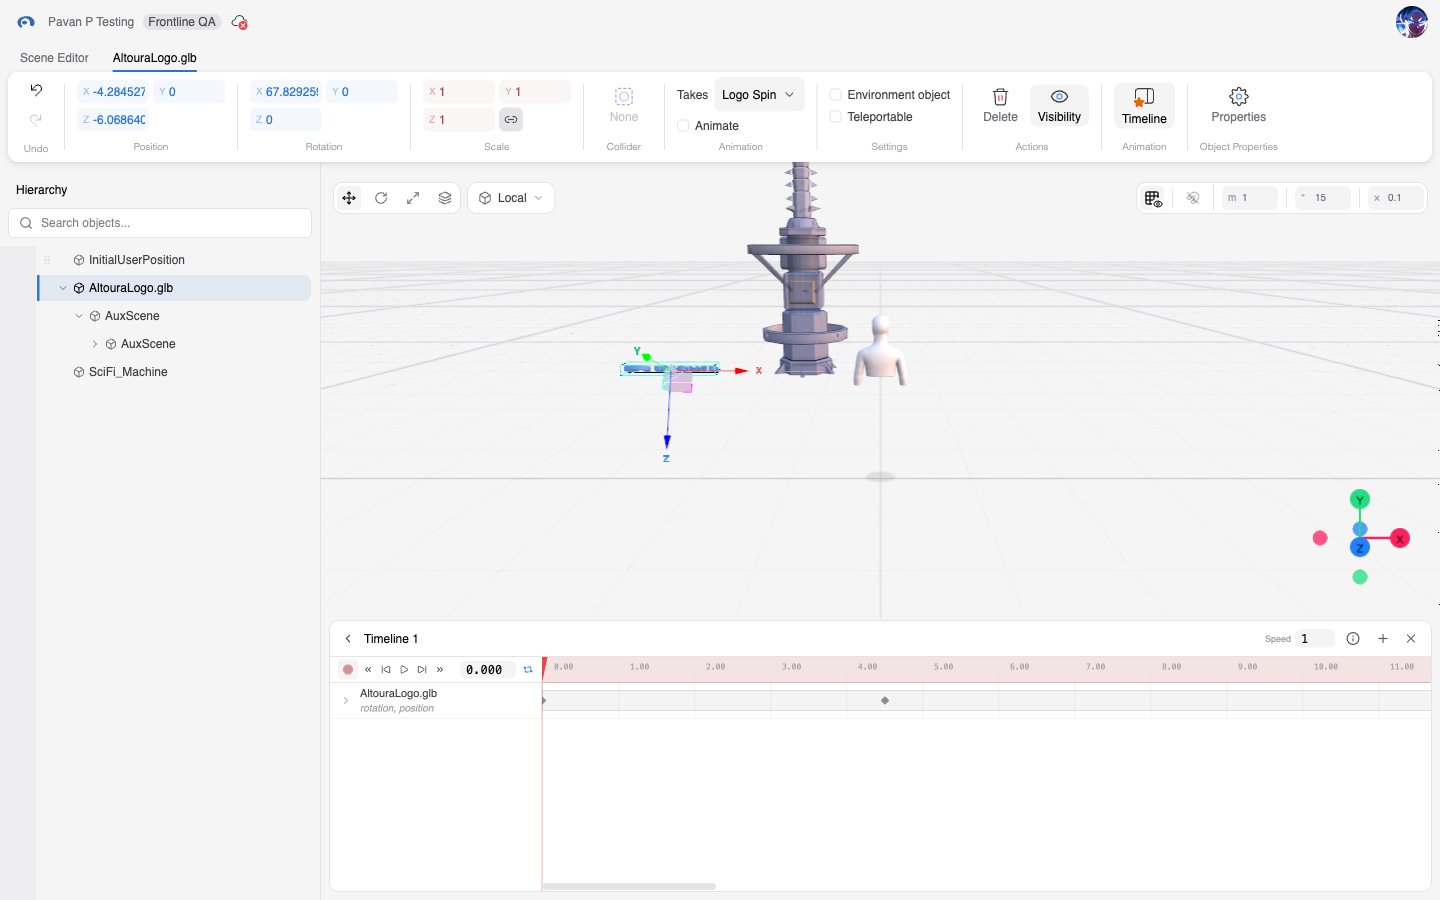The image size is (1440, 900).
Task: Collapse the AltouraLogo.glb hierarchy node
Action: point(63,288)
